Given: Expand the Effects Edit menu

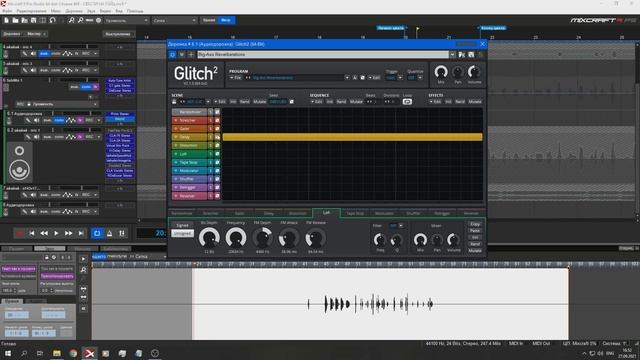Looking at the screenshot, I should click(435, 102).
